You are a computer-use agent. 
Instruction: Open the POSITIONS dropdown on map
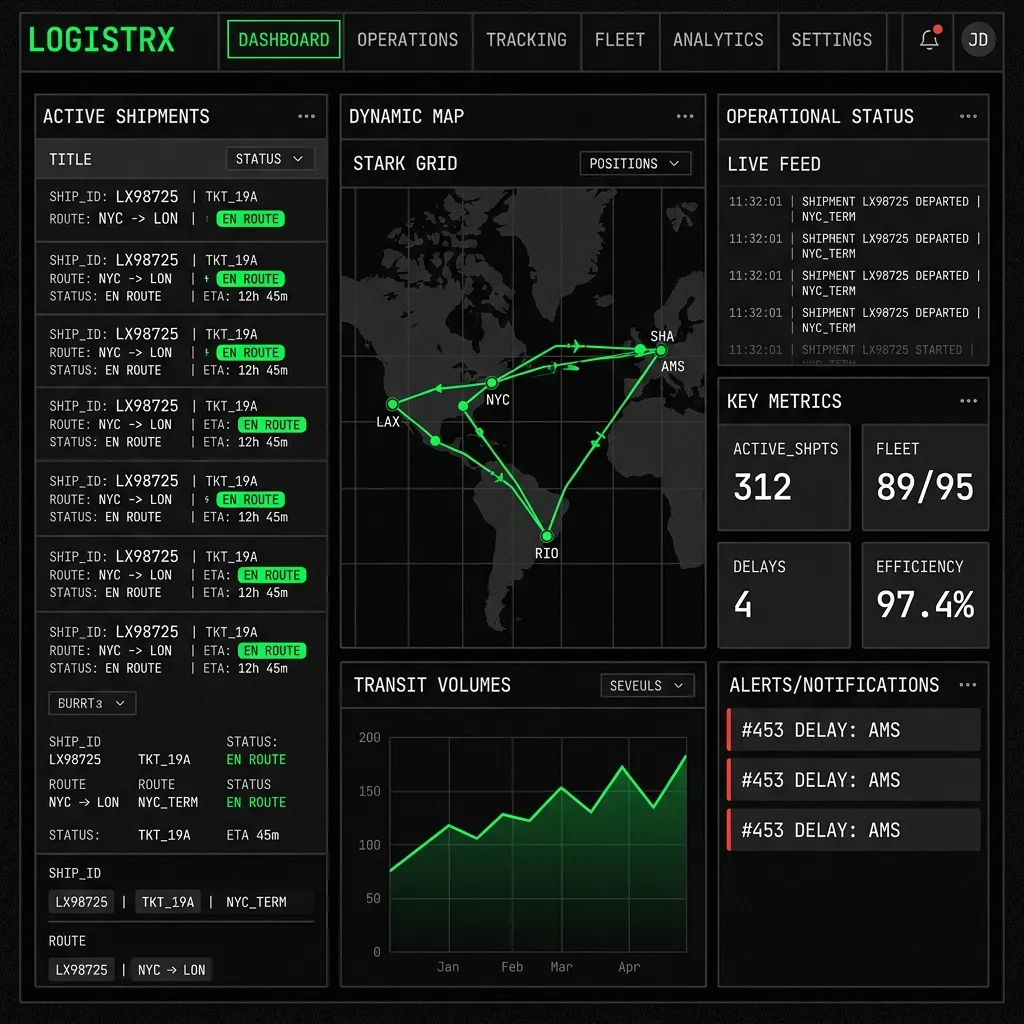635,164
